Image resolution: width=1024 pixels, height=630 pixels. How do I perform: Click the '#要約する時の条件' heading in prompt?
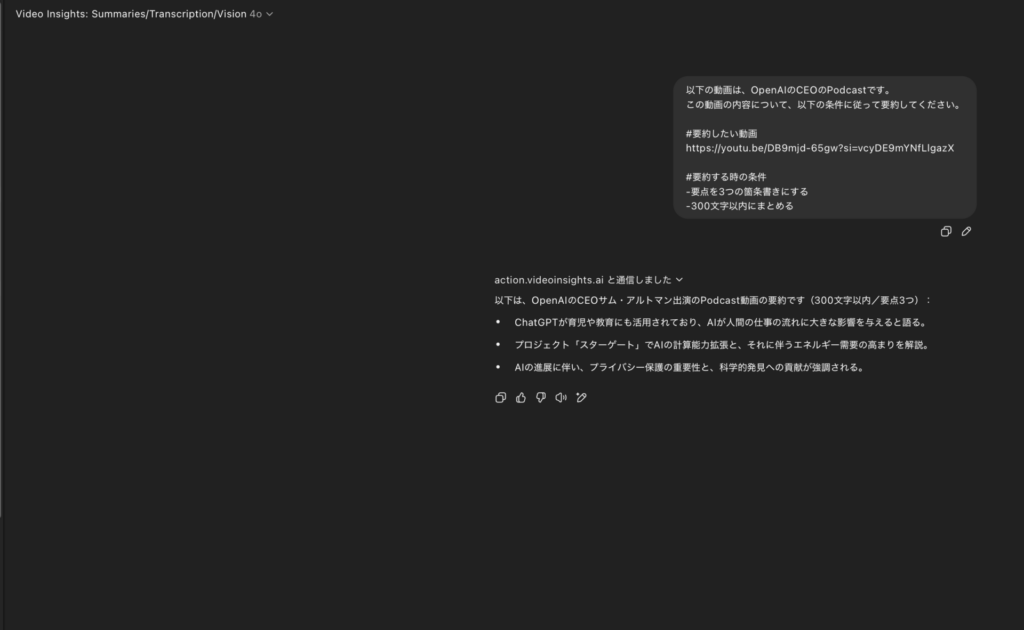click(726, 177)
